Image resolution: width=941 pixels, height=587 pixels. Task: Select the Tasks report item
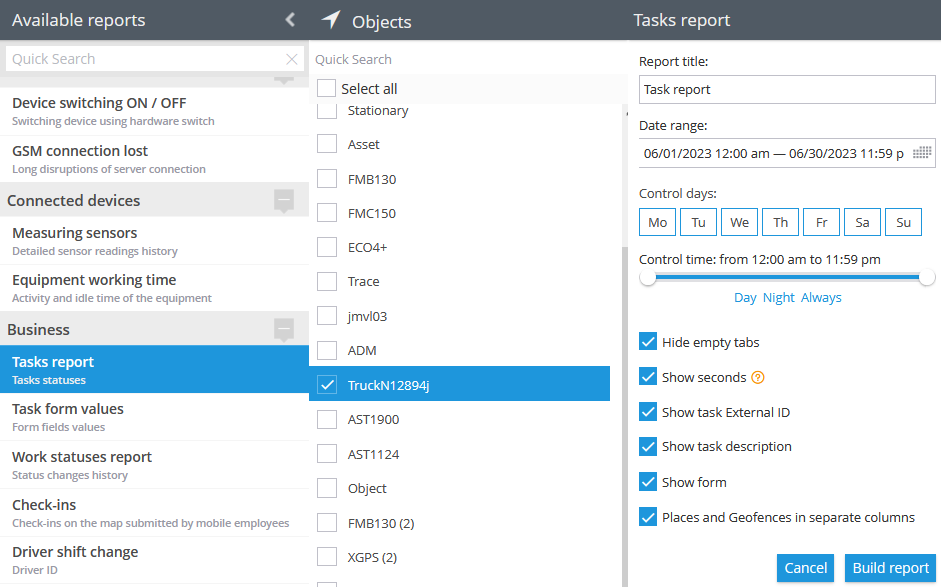click(x=154, y=369)
